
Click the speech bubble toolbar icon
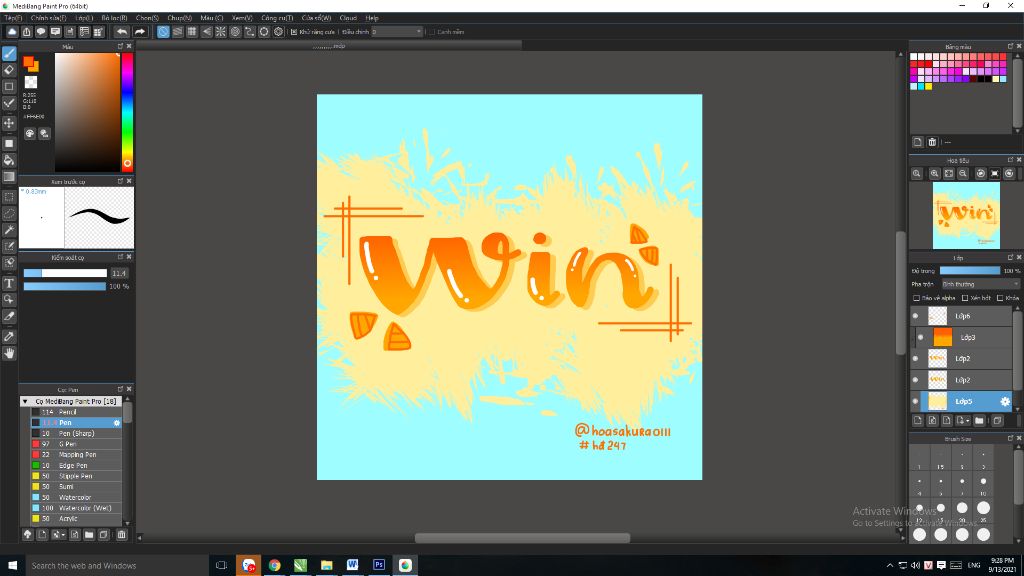click(41, 31)
